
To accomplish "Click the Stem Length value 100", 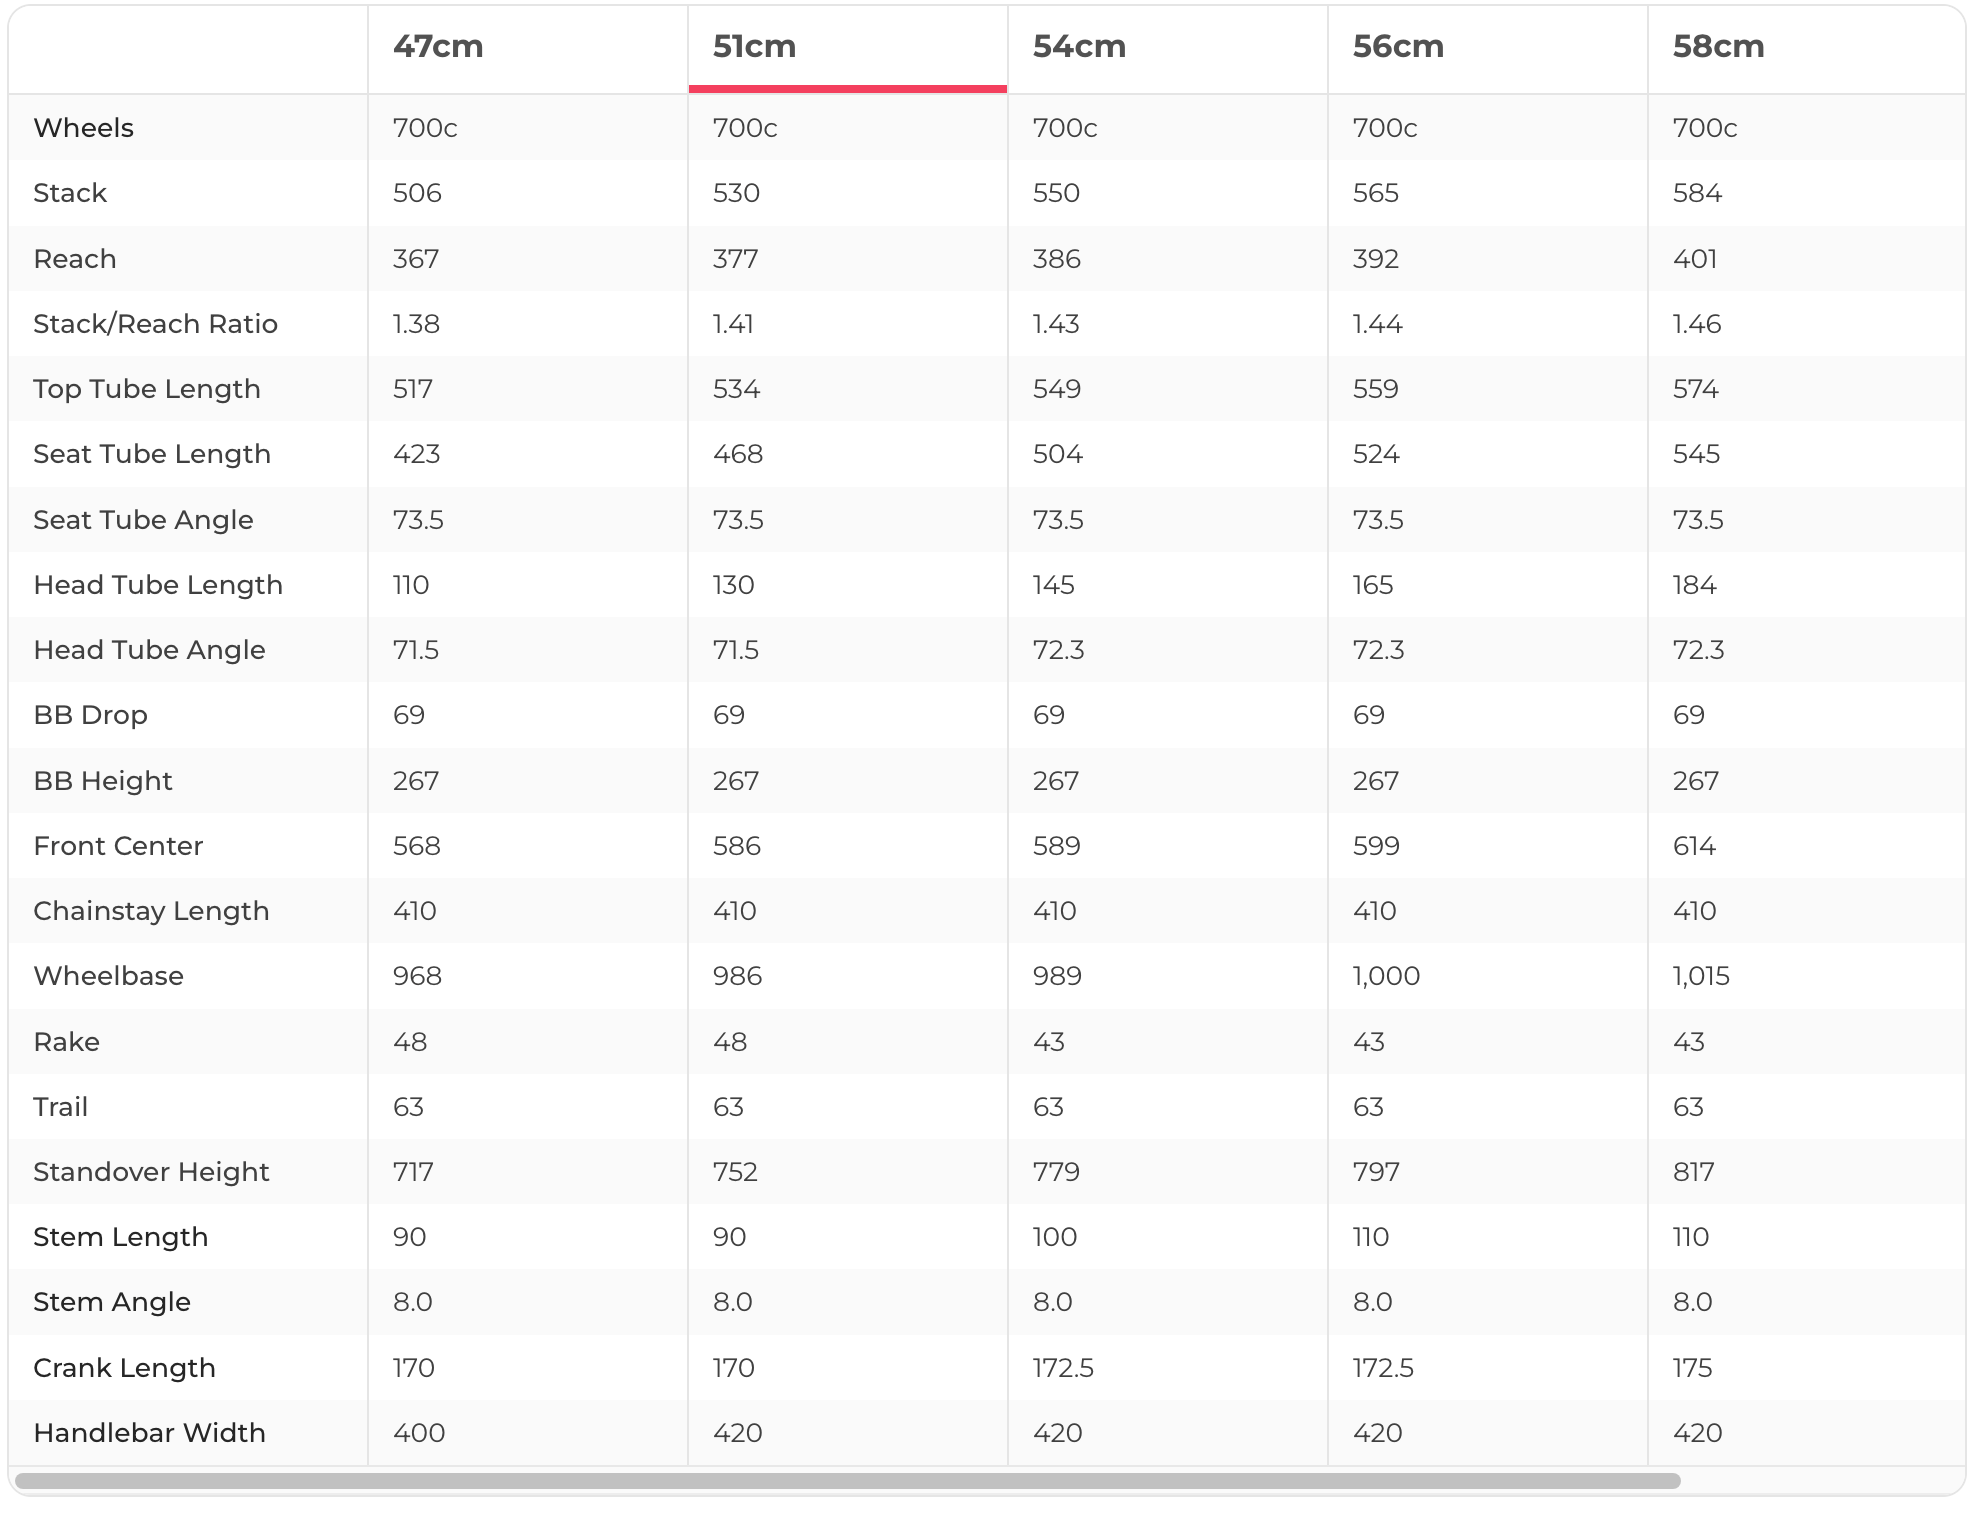I will tap(1055, 1237).
